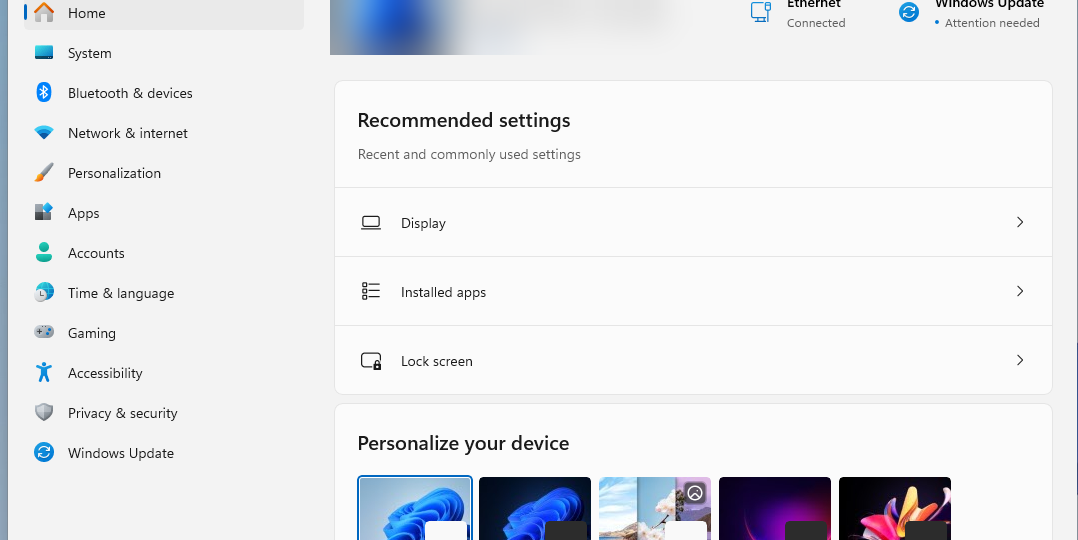Open the Personalization category
Viewport: 1078px width, 540px height.
click(164, 173)
